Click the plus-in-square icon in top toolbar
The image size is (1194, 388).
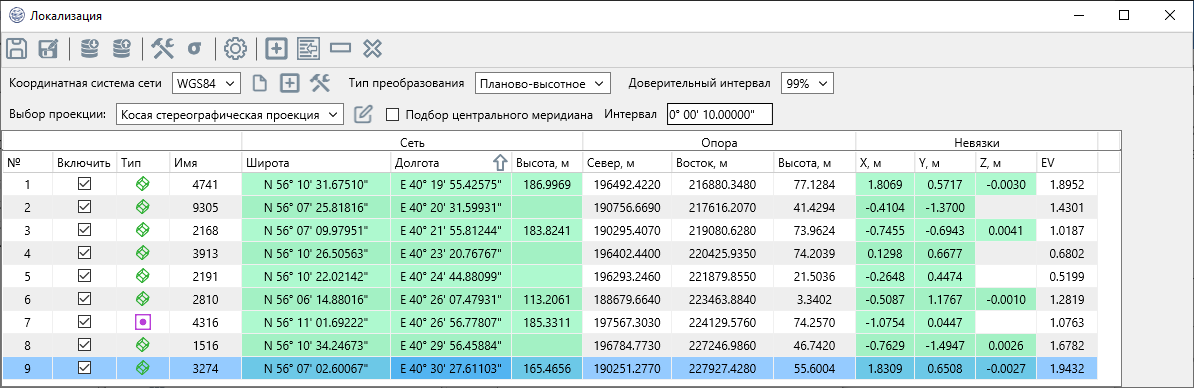point(276,49)
